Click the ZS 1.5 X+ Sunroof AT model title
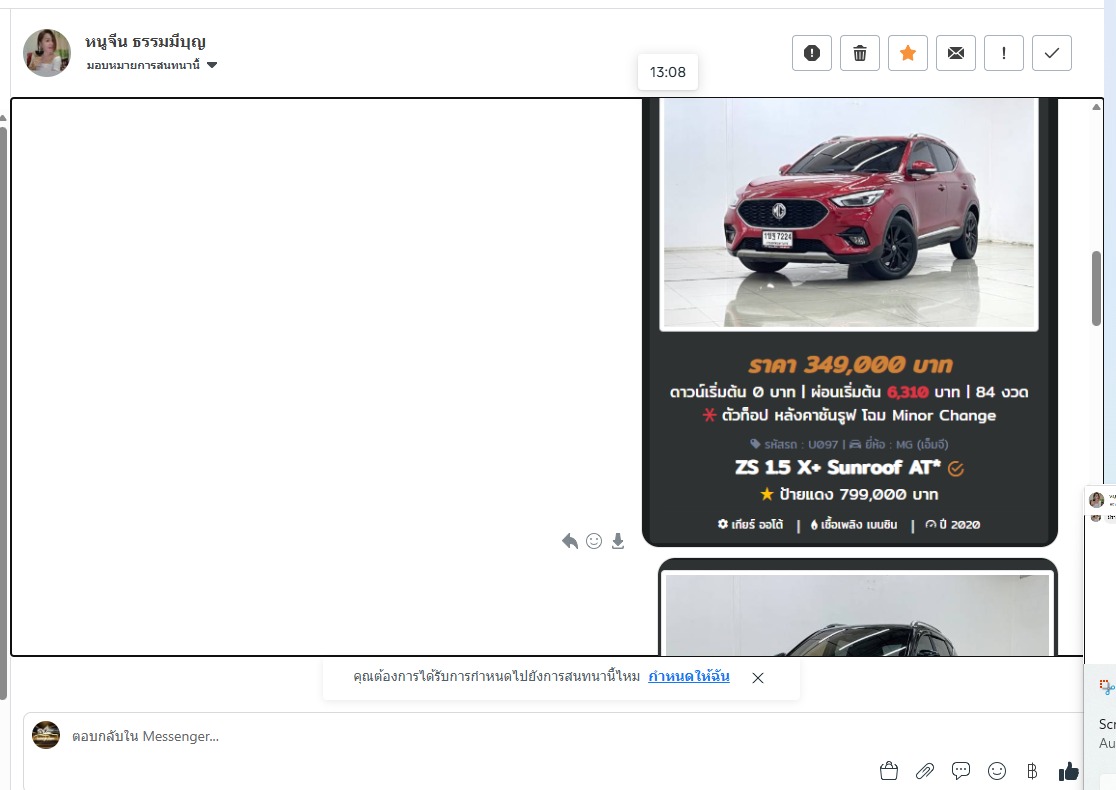 click(x=838, y=468)
